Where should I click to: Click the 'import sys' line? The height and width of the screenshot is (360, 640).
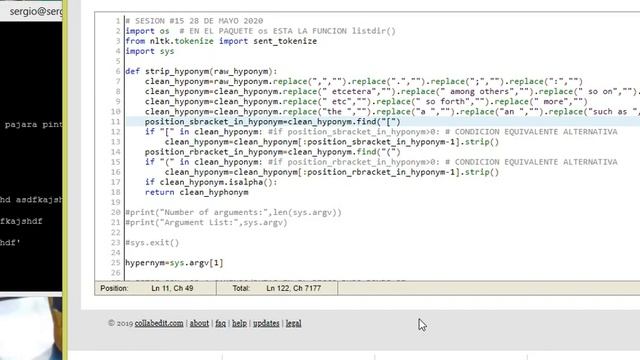click(150, 51)
